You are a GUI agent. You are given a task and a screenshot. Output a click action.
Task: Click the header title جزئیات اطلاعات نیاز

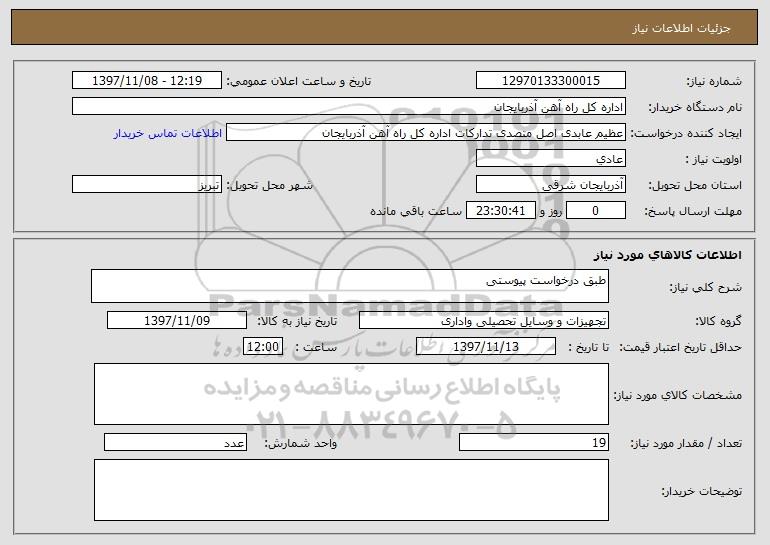pos(681,28)
